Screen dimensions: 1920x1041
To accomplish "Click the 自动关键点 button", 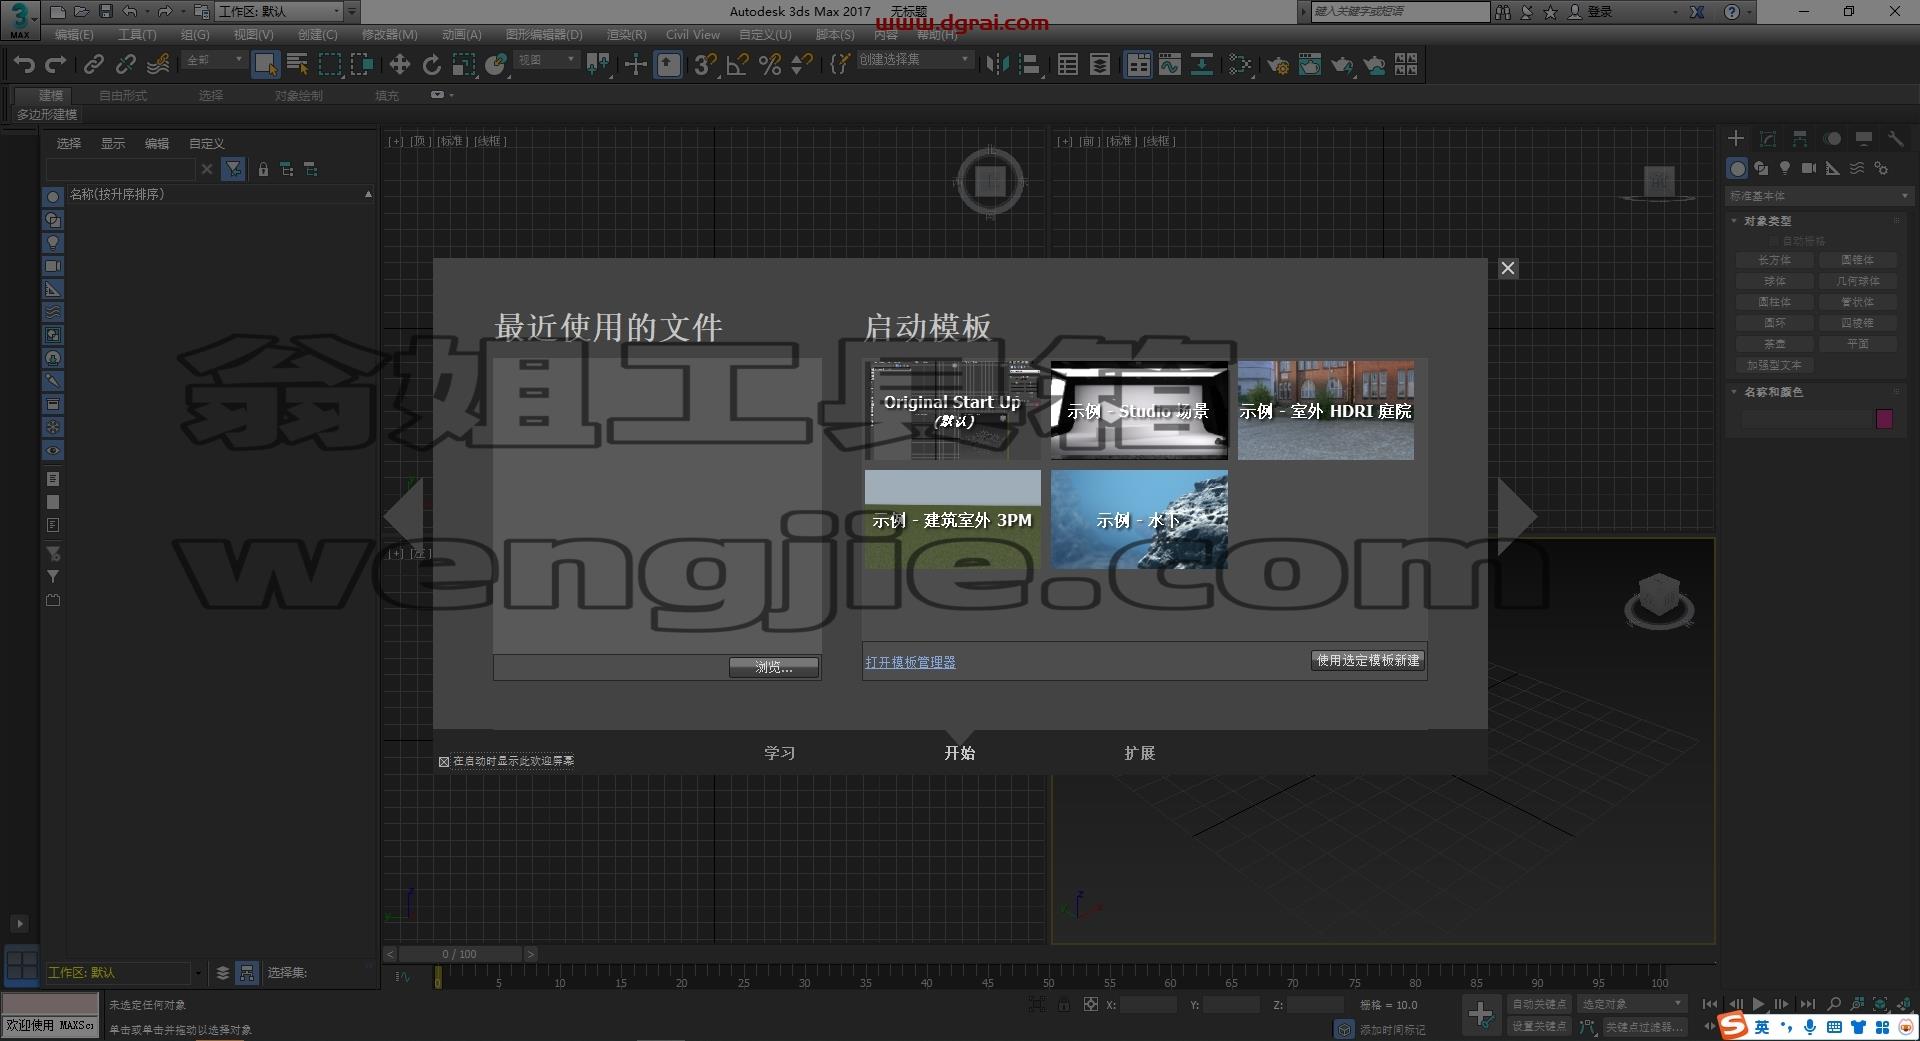I will 1539,1004.
